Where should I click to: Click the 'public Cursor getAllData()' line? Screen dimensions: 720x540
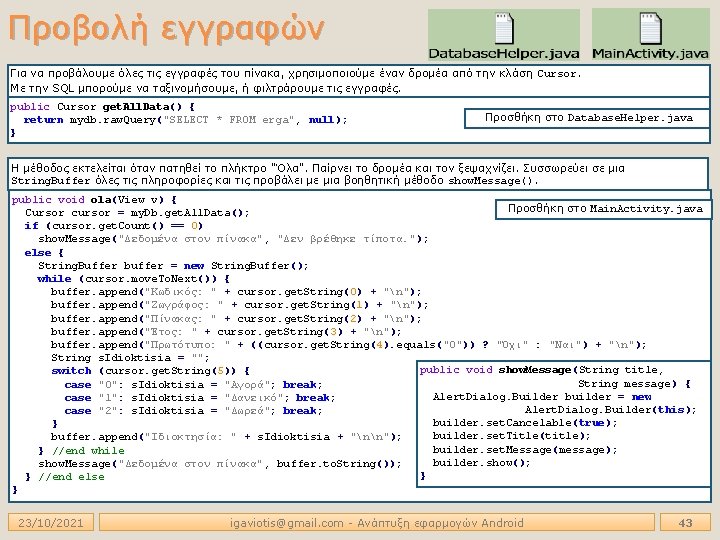point(102,107)
